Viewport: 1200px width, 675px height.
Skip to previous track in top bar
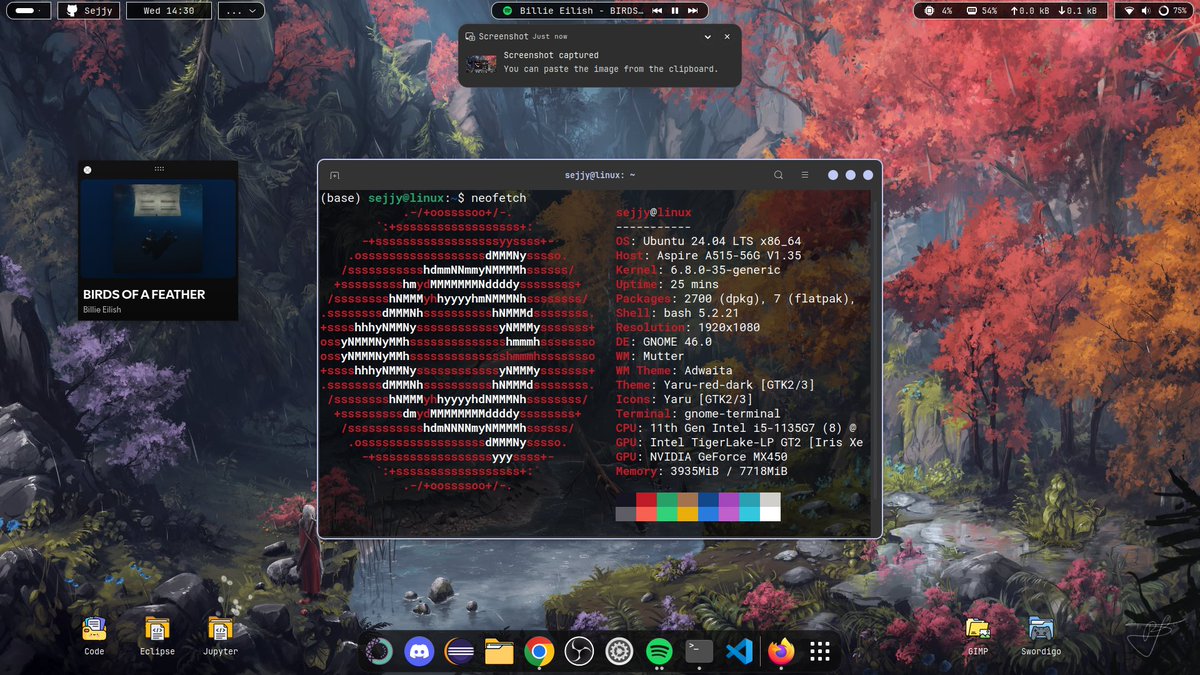coord(657,11)
